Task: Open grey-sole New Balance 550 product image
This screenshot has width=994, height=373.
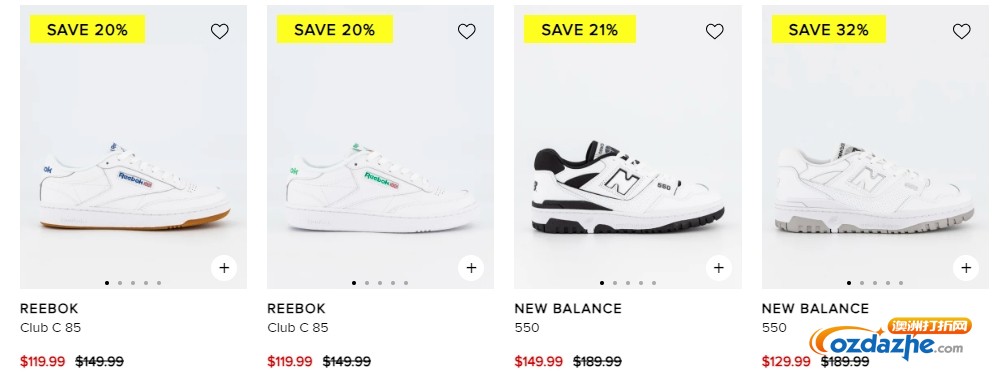Action: click(875, 147)
